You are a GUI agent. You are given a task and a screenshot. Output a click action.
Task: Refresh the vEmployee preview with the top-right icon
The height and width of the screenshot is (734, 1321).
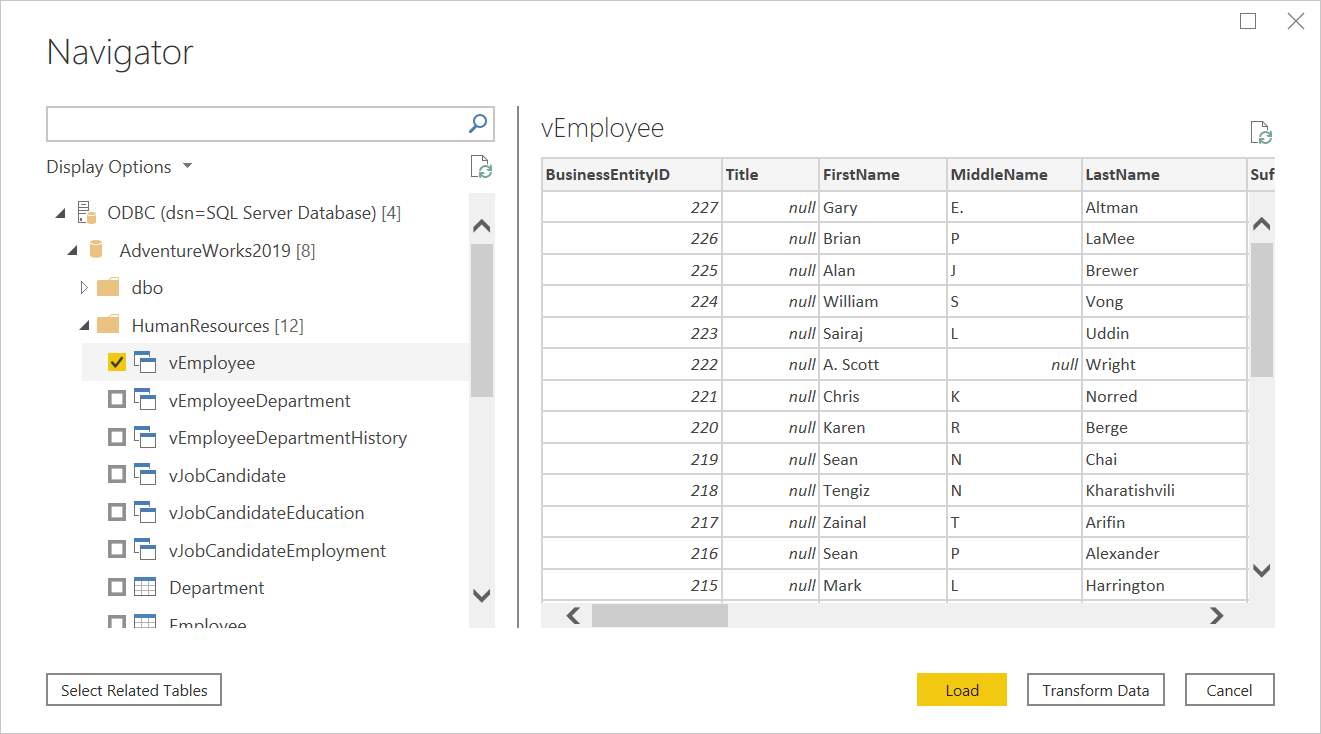(x=1261, y=134)
